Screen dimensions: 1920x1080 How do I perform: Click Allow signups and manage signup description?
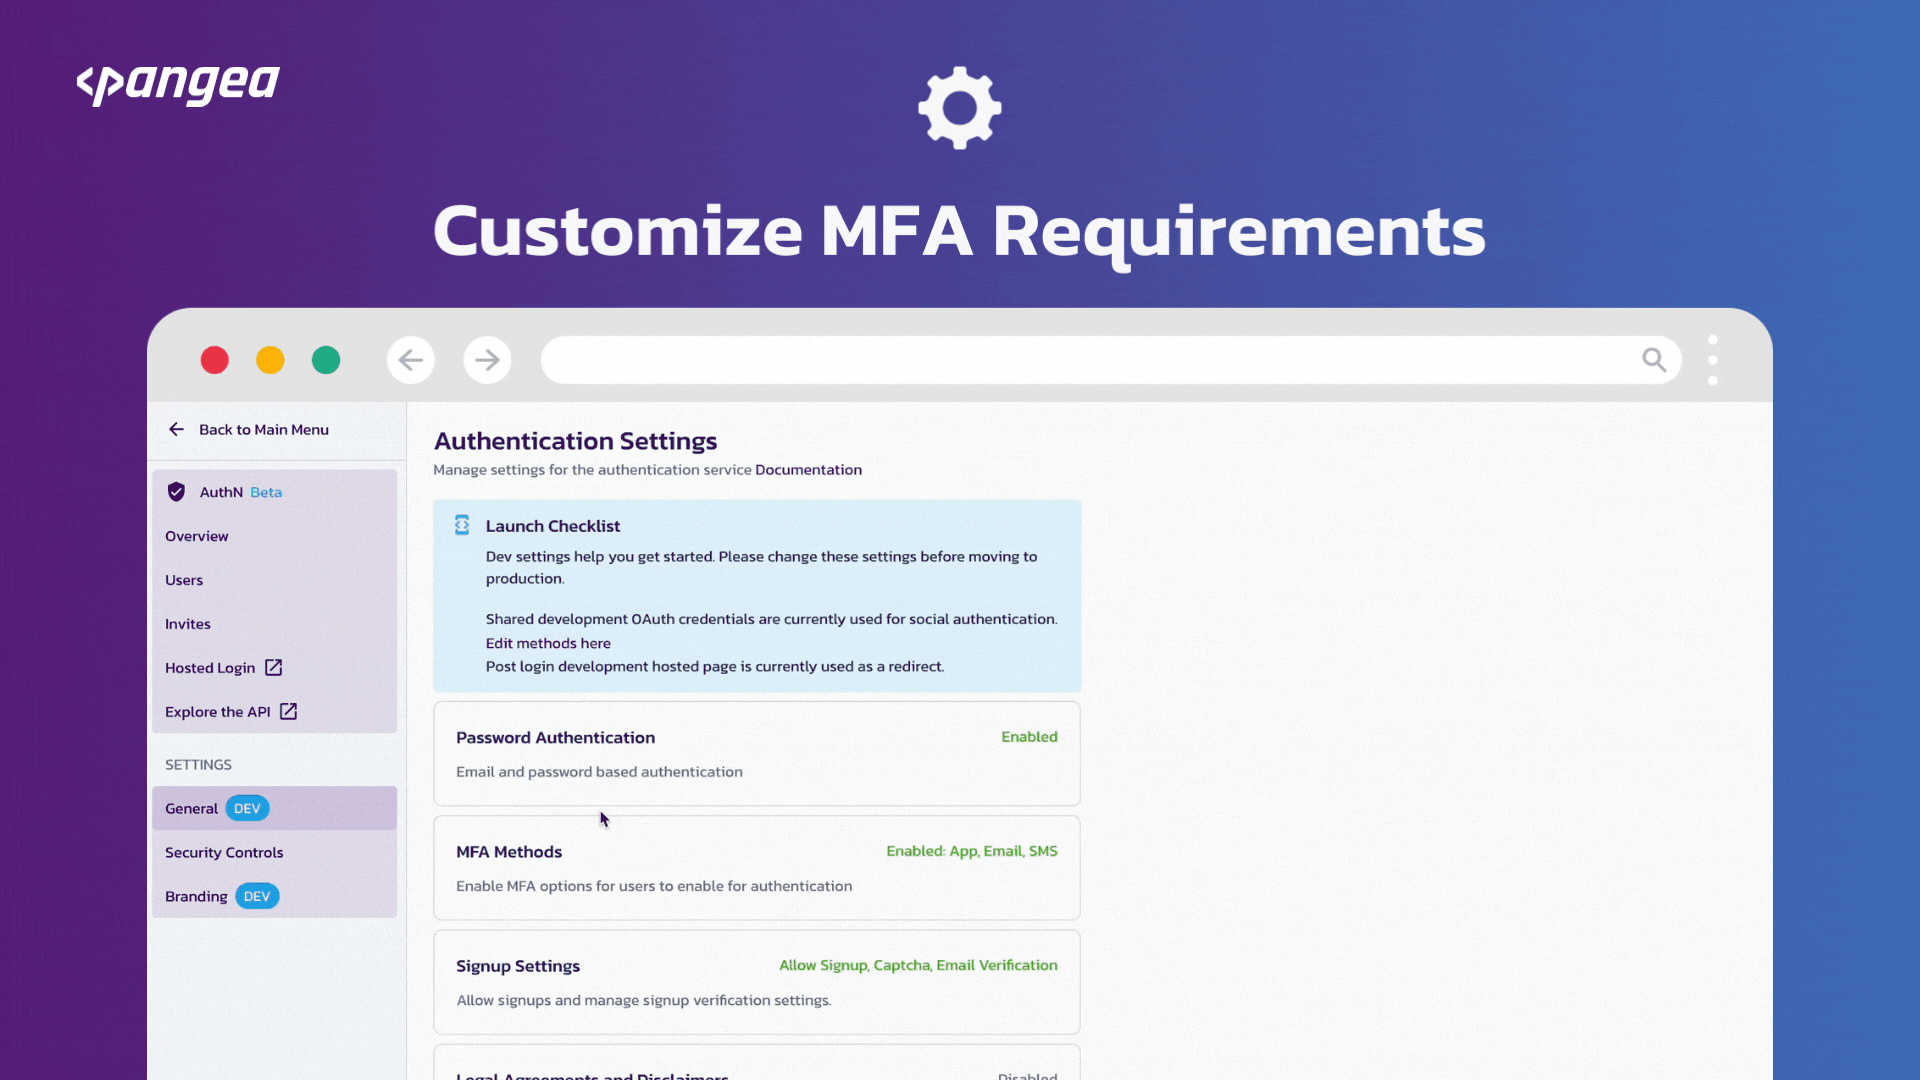(x=644, y=1000)
